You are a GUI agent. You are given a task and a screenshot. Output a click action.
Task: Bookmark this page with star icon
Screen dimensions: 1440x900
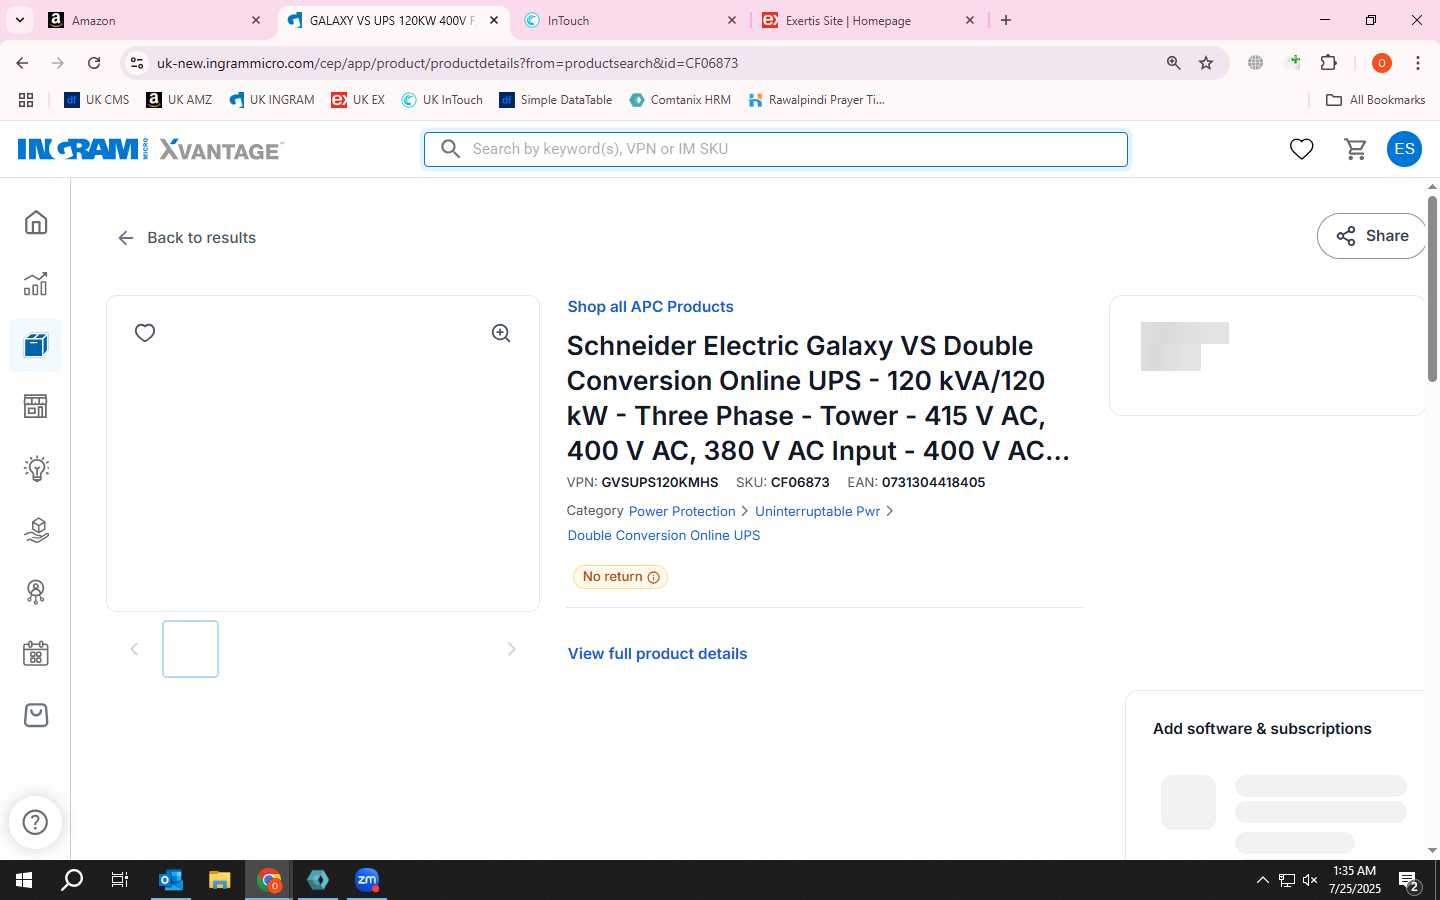click(1206, 63)
